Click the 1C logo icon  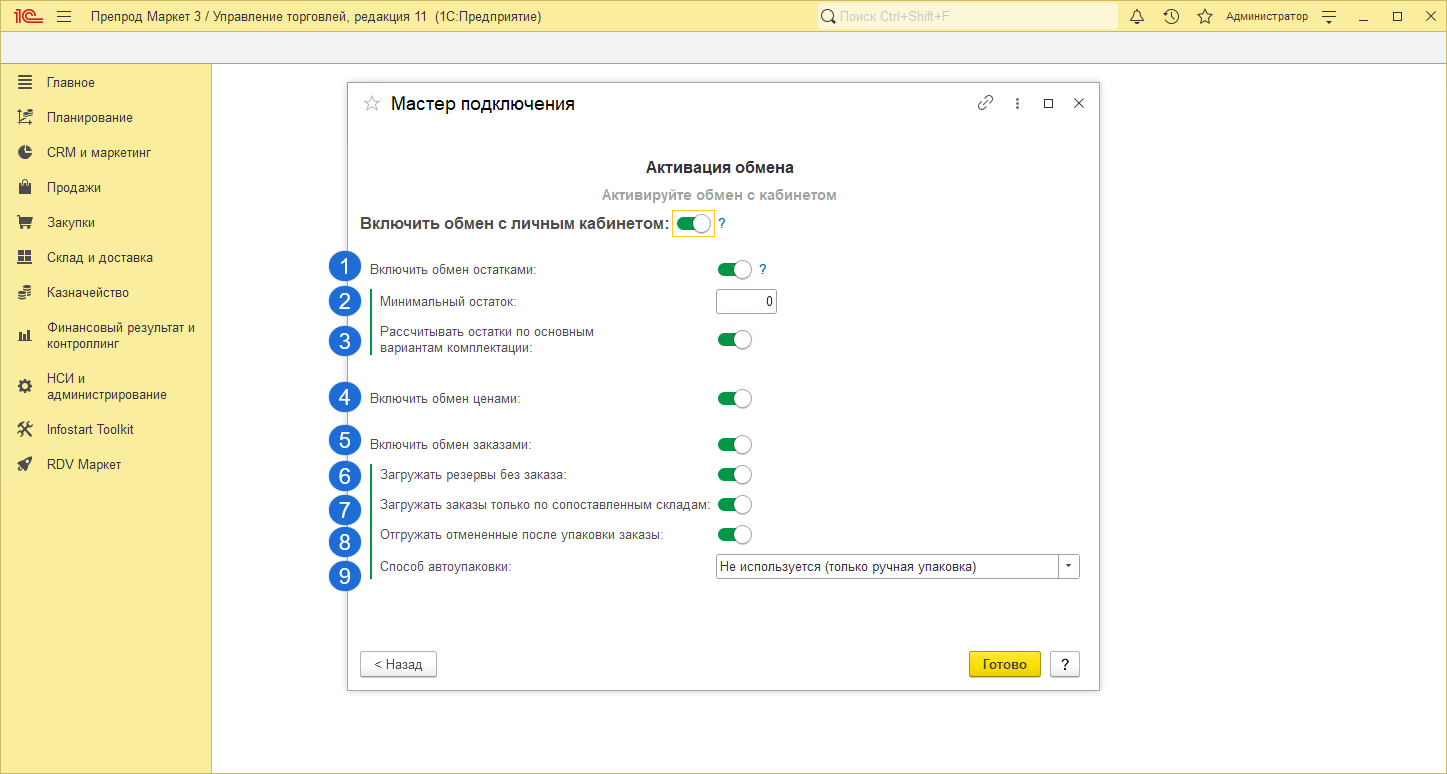click(x=27, y=17)
